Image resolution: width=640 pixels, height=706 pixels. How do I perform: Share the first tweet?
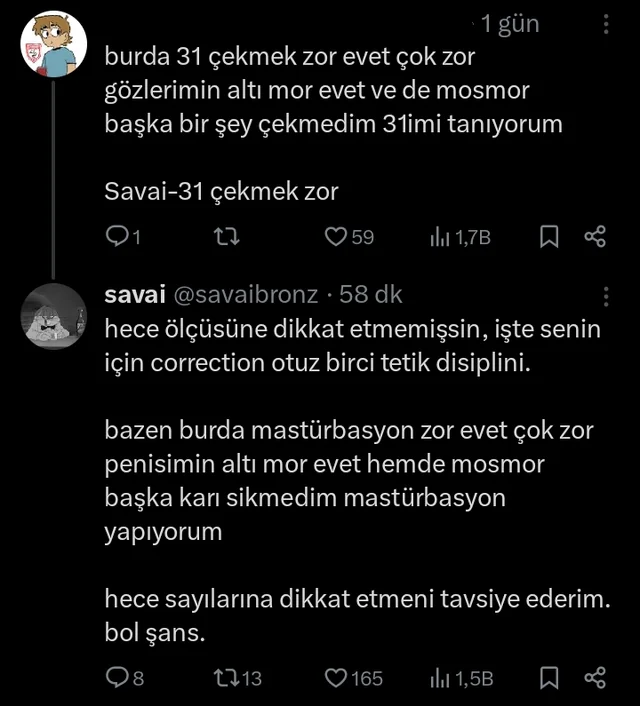[595, 237]
